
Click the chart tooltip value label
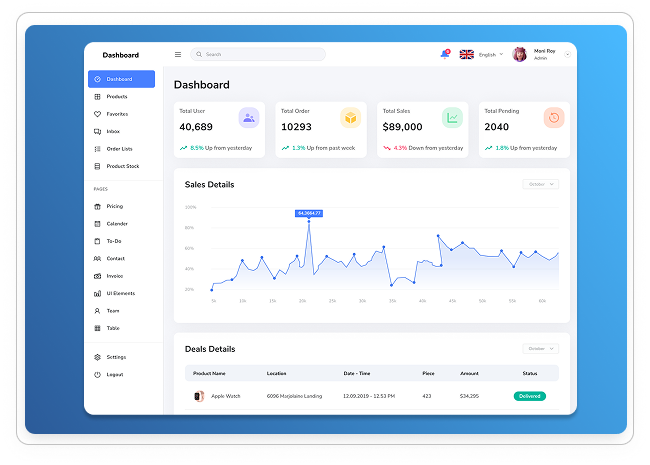pyautogui.click(x=309, y=213)
